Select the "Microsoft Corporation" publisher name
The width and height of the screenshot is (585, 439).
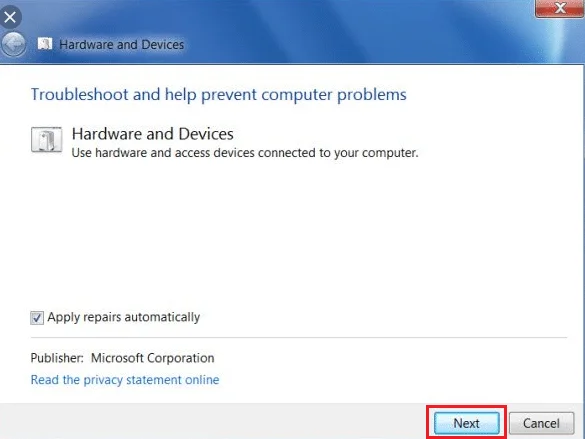(x=153, y=358)
